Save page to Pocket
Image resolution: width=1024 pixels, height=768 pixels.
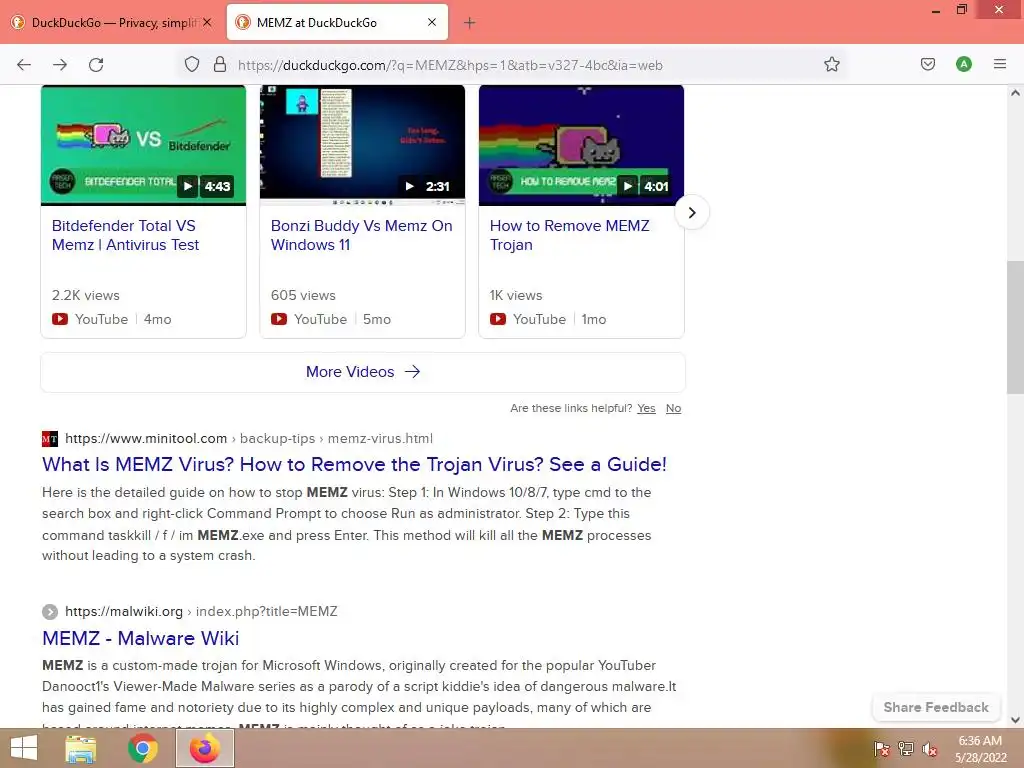(927, 64)
